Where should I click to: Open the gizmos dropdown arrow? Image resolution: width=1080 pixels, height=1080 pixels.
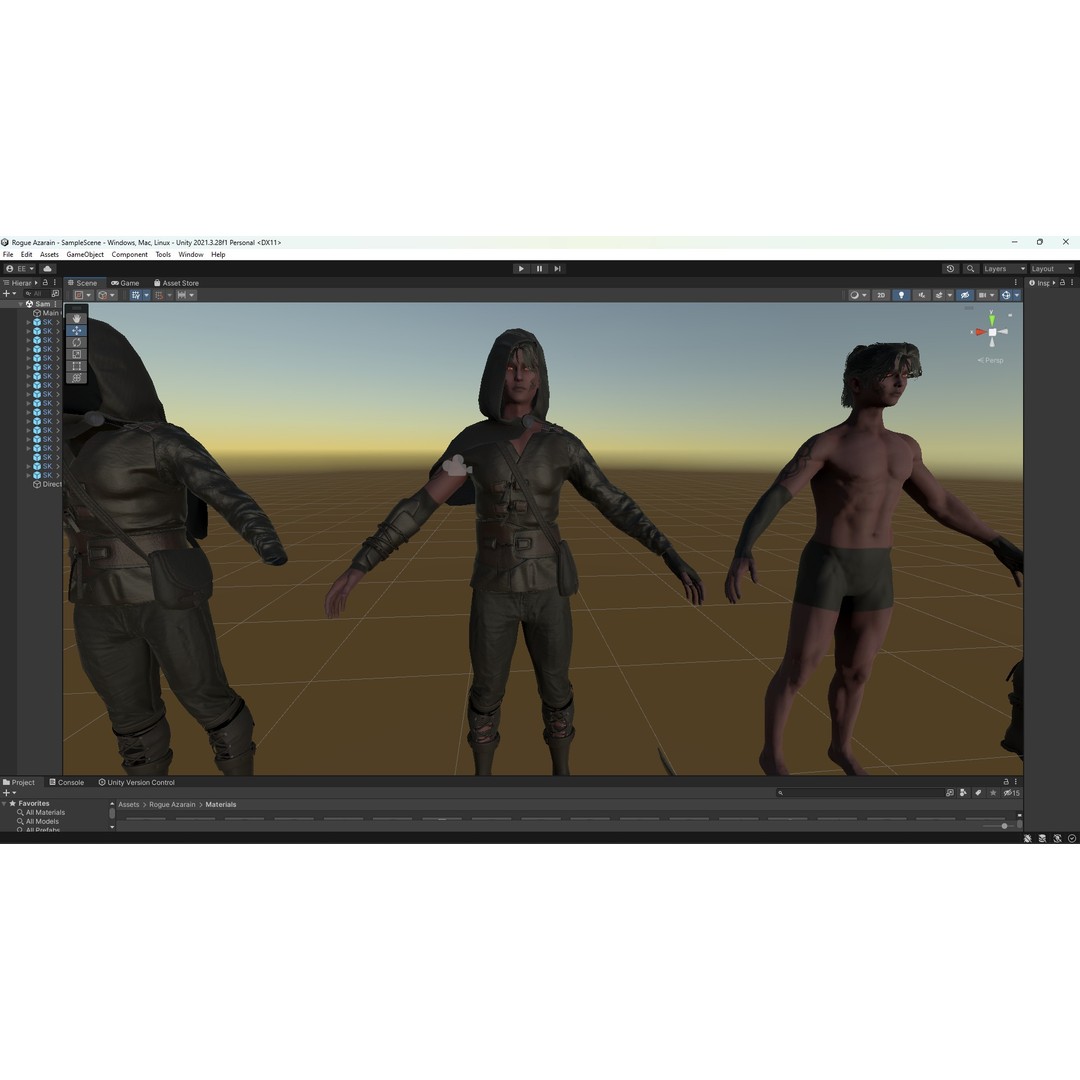[1017, 295]
